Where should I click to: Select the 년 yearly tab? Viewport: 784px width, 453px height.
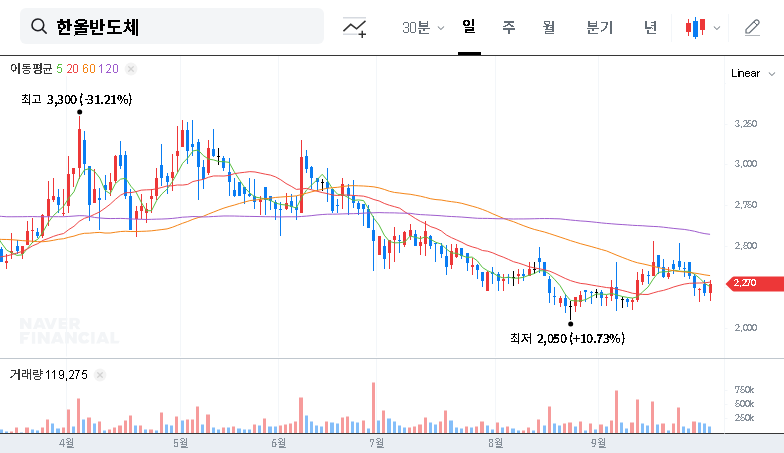(650, 27)
